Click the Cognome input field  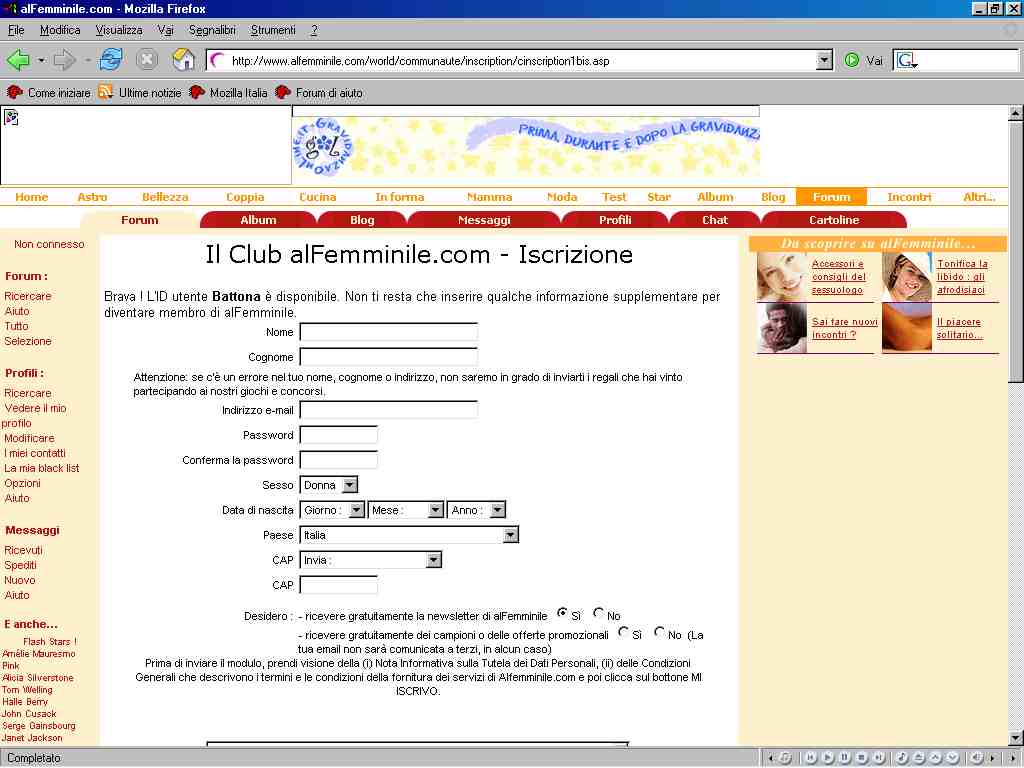(389, 357)
